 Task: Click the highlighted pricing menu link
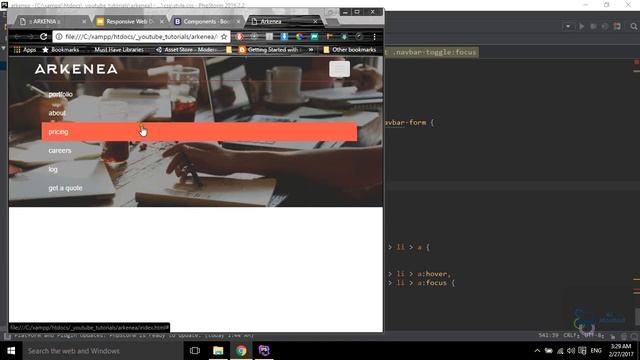point(199,132)
